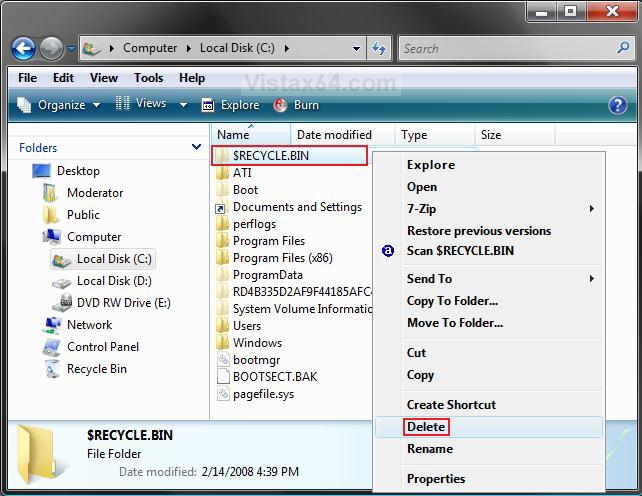Open the Help menu
This screenshot has height=496, width=642.
(x=192, y=77)
